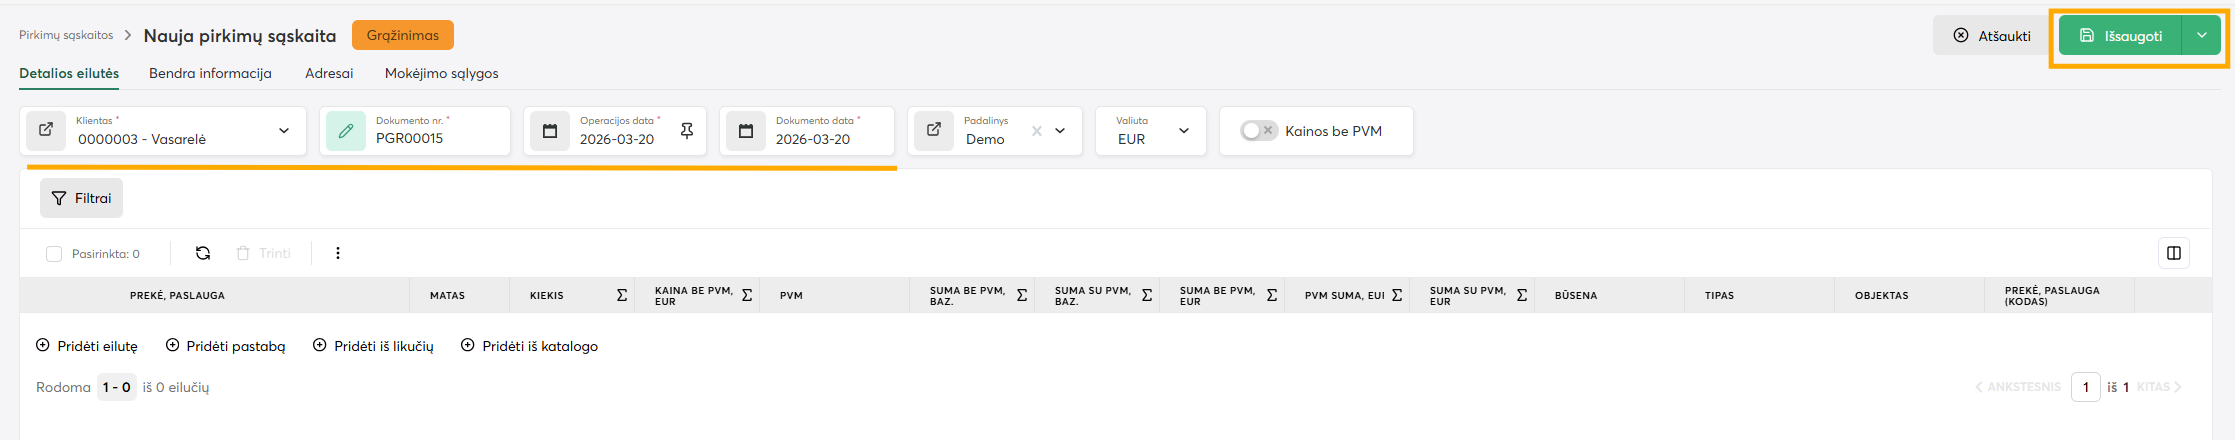Switch to the Bendra informacija tab

point(210,73)
